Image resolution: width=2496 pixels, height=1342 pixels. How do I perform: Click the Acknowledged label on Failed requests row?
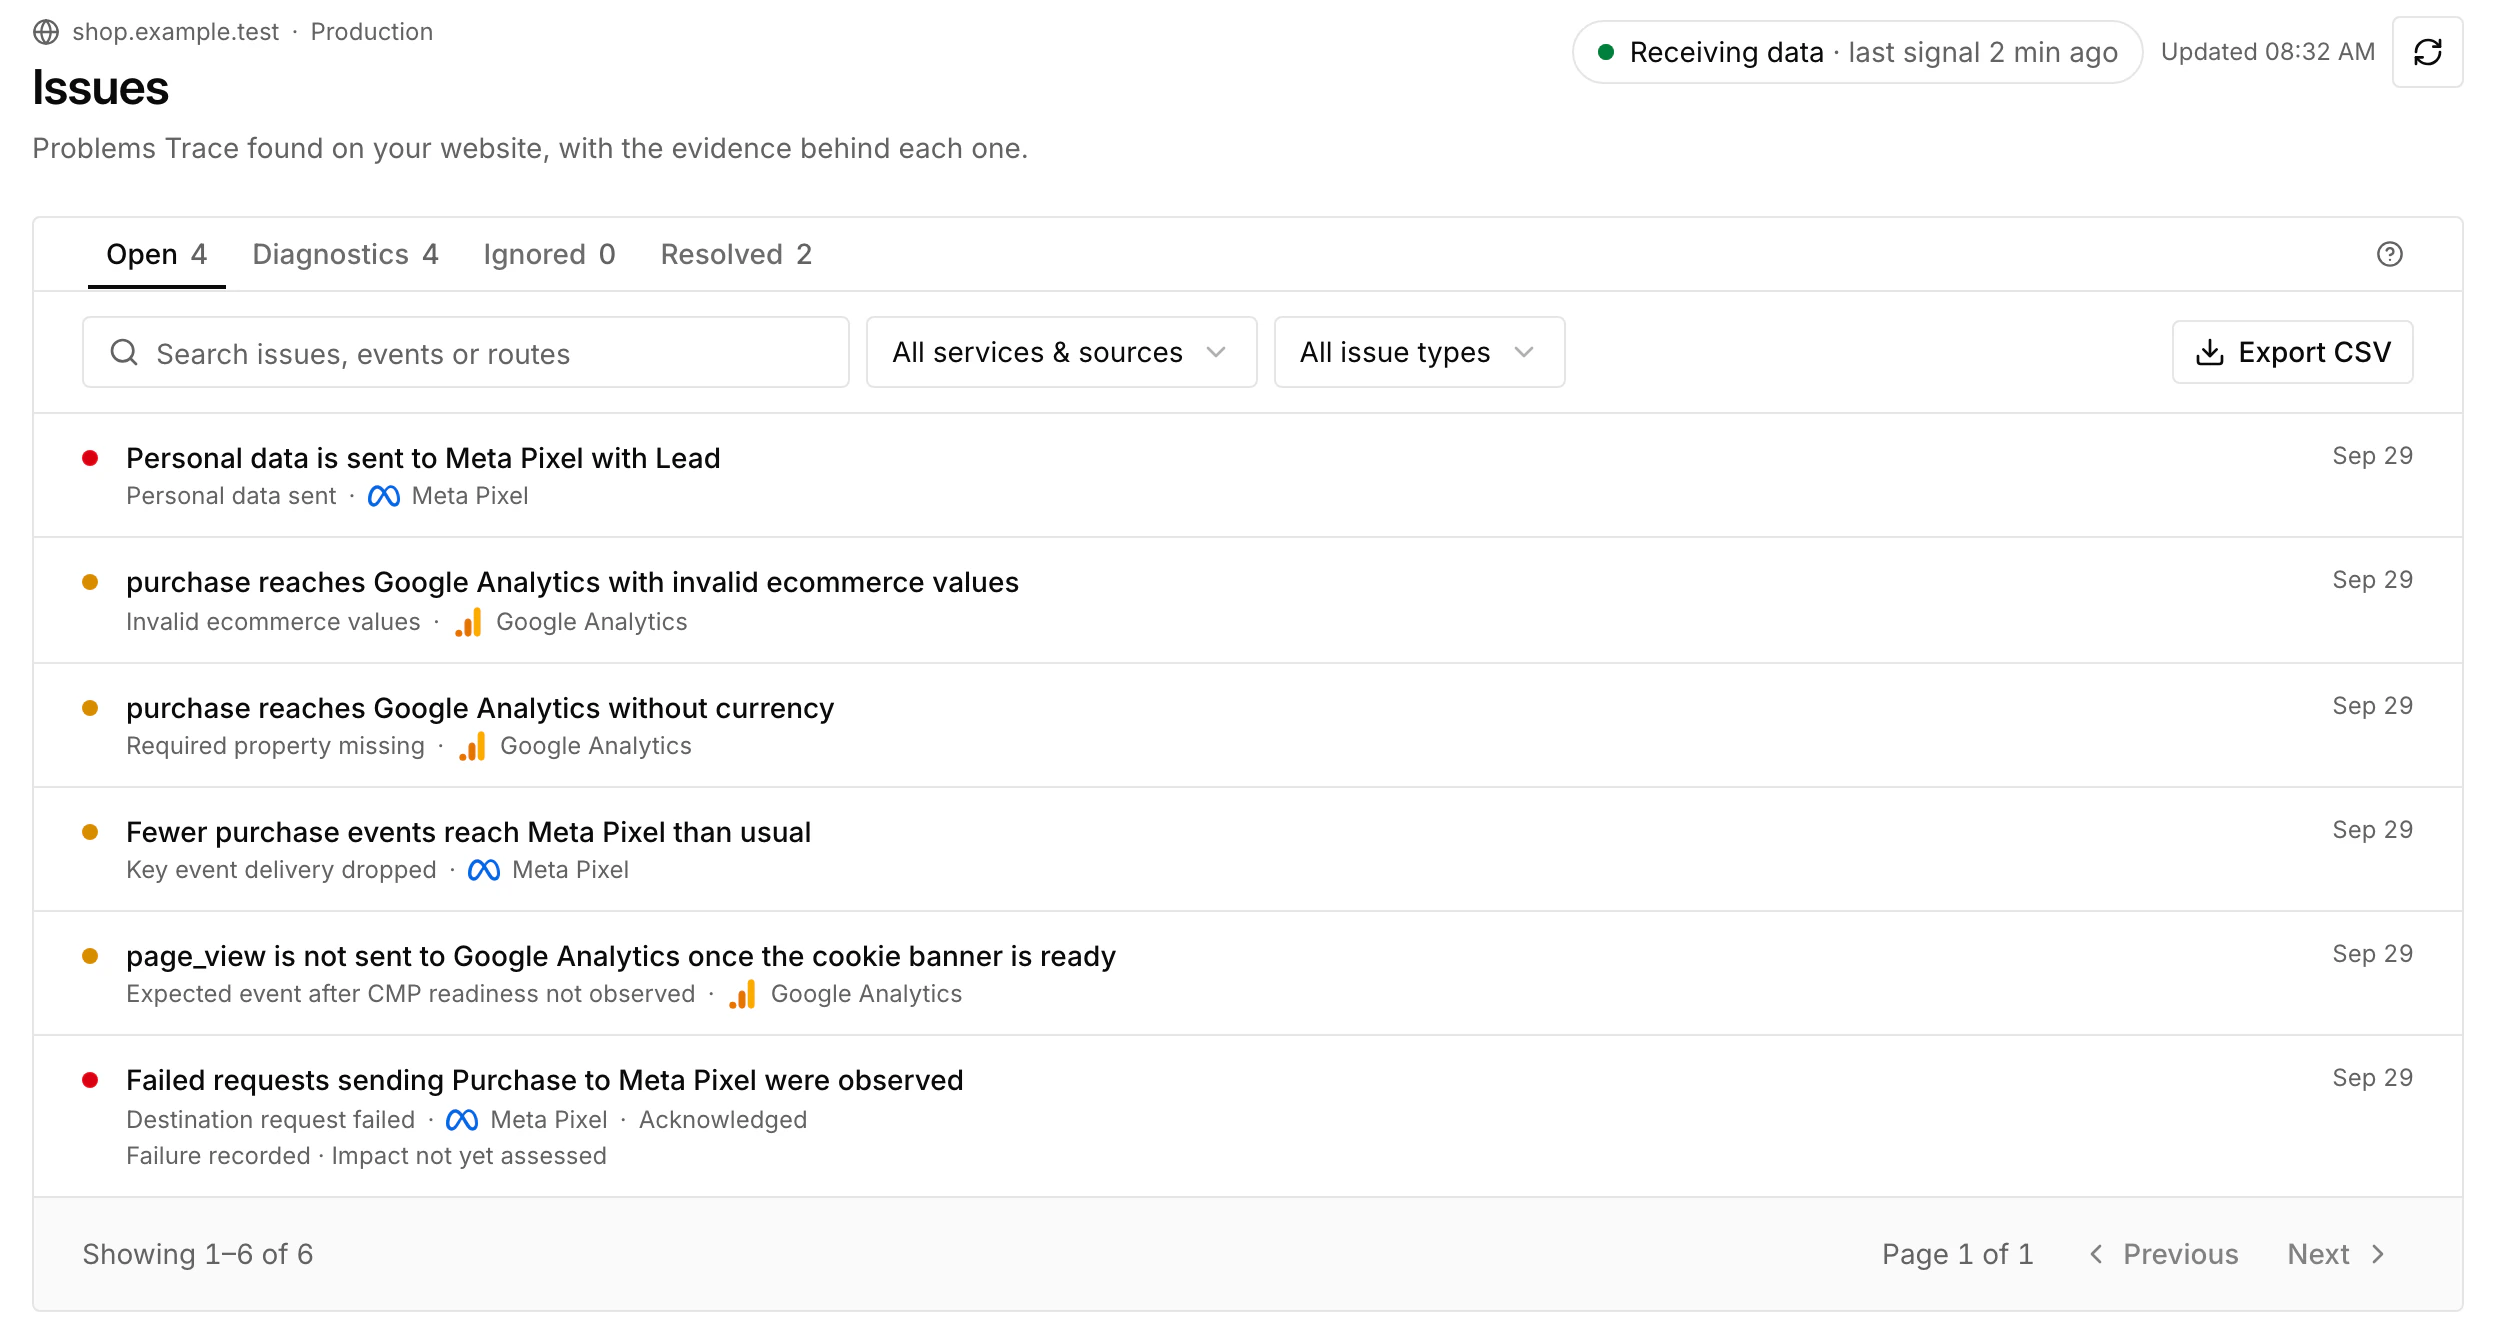723,1120
